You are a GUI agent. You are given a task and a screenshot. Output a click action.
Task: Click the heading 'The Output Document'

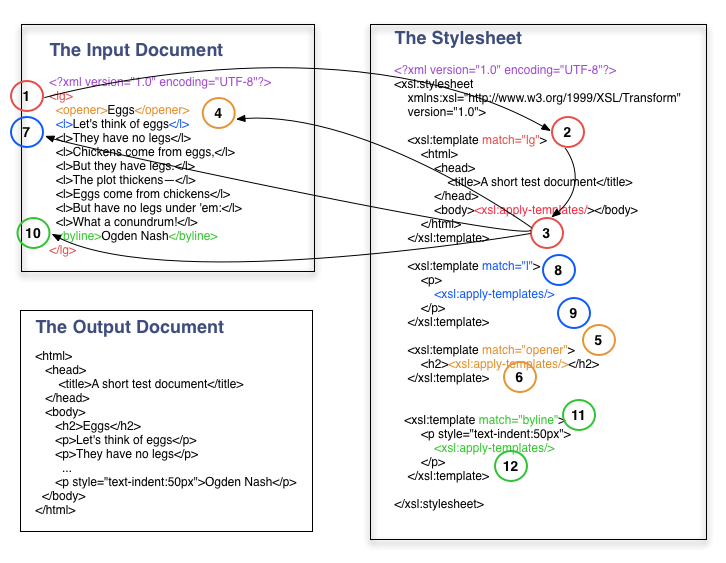click(x=130, y=327)
